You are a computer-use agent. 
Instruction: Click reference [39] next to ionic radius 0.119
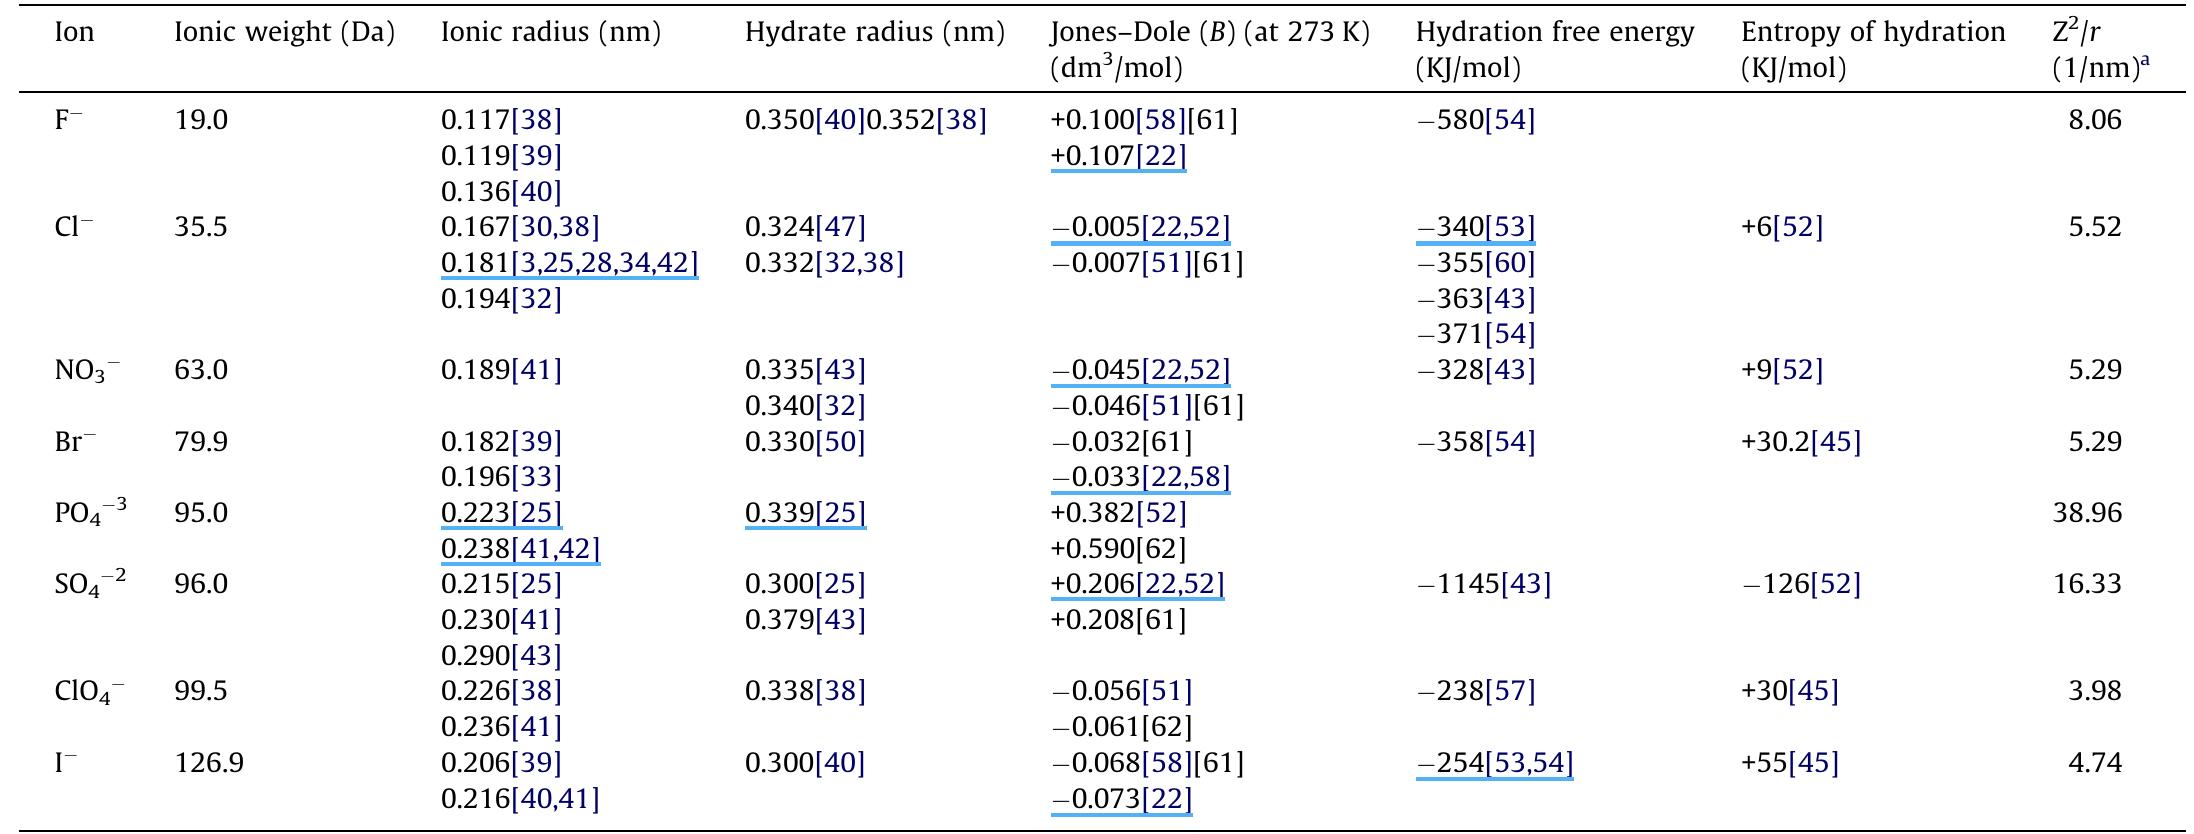(x=536, y=156)
